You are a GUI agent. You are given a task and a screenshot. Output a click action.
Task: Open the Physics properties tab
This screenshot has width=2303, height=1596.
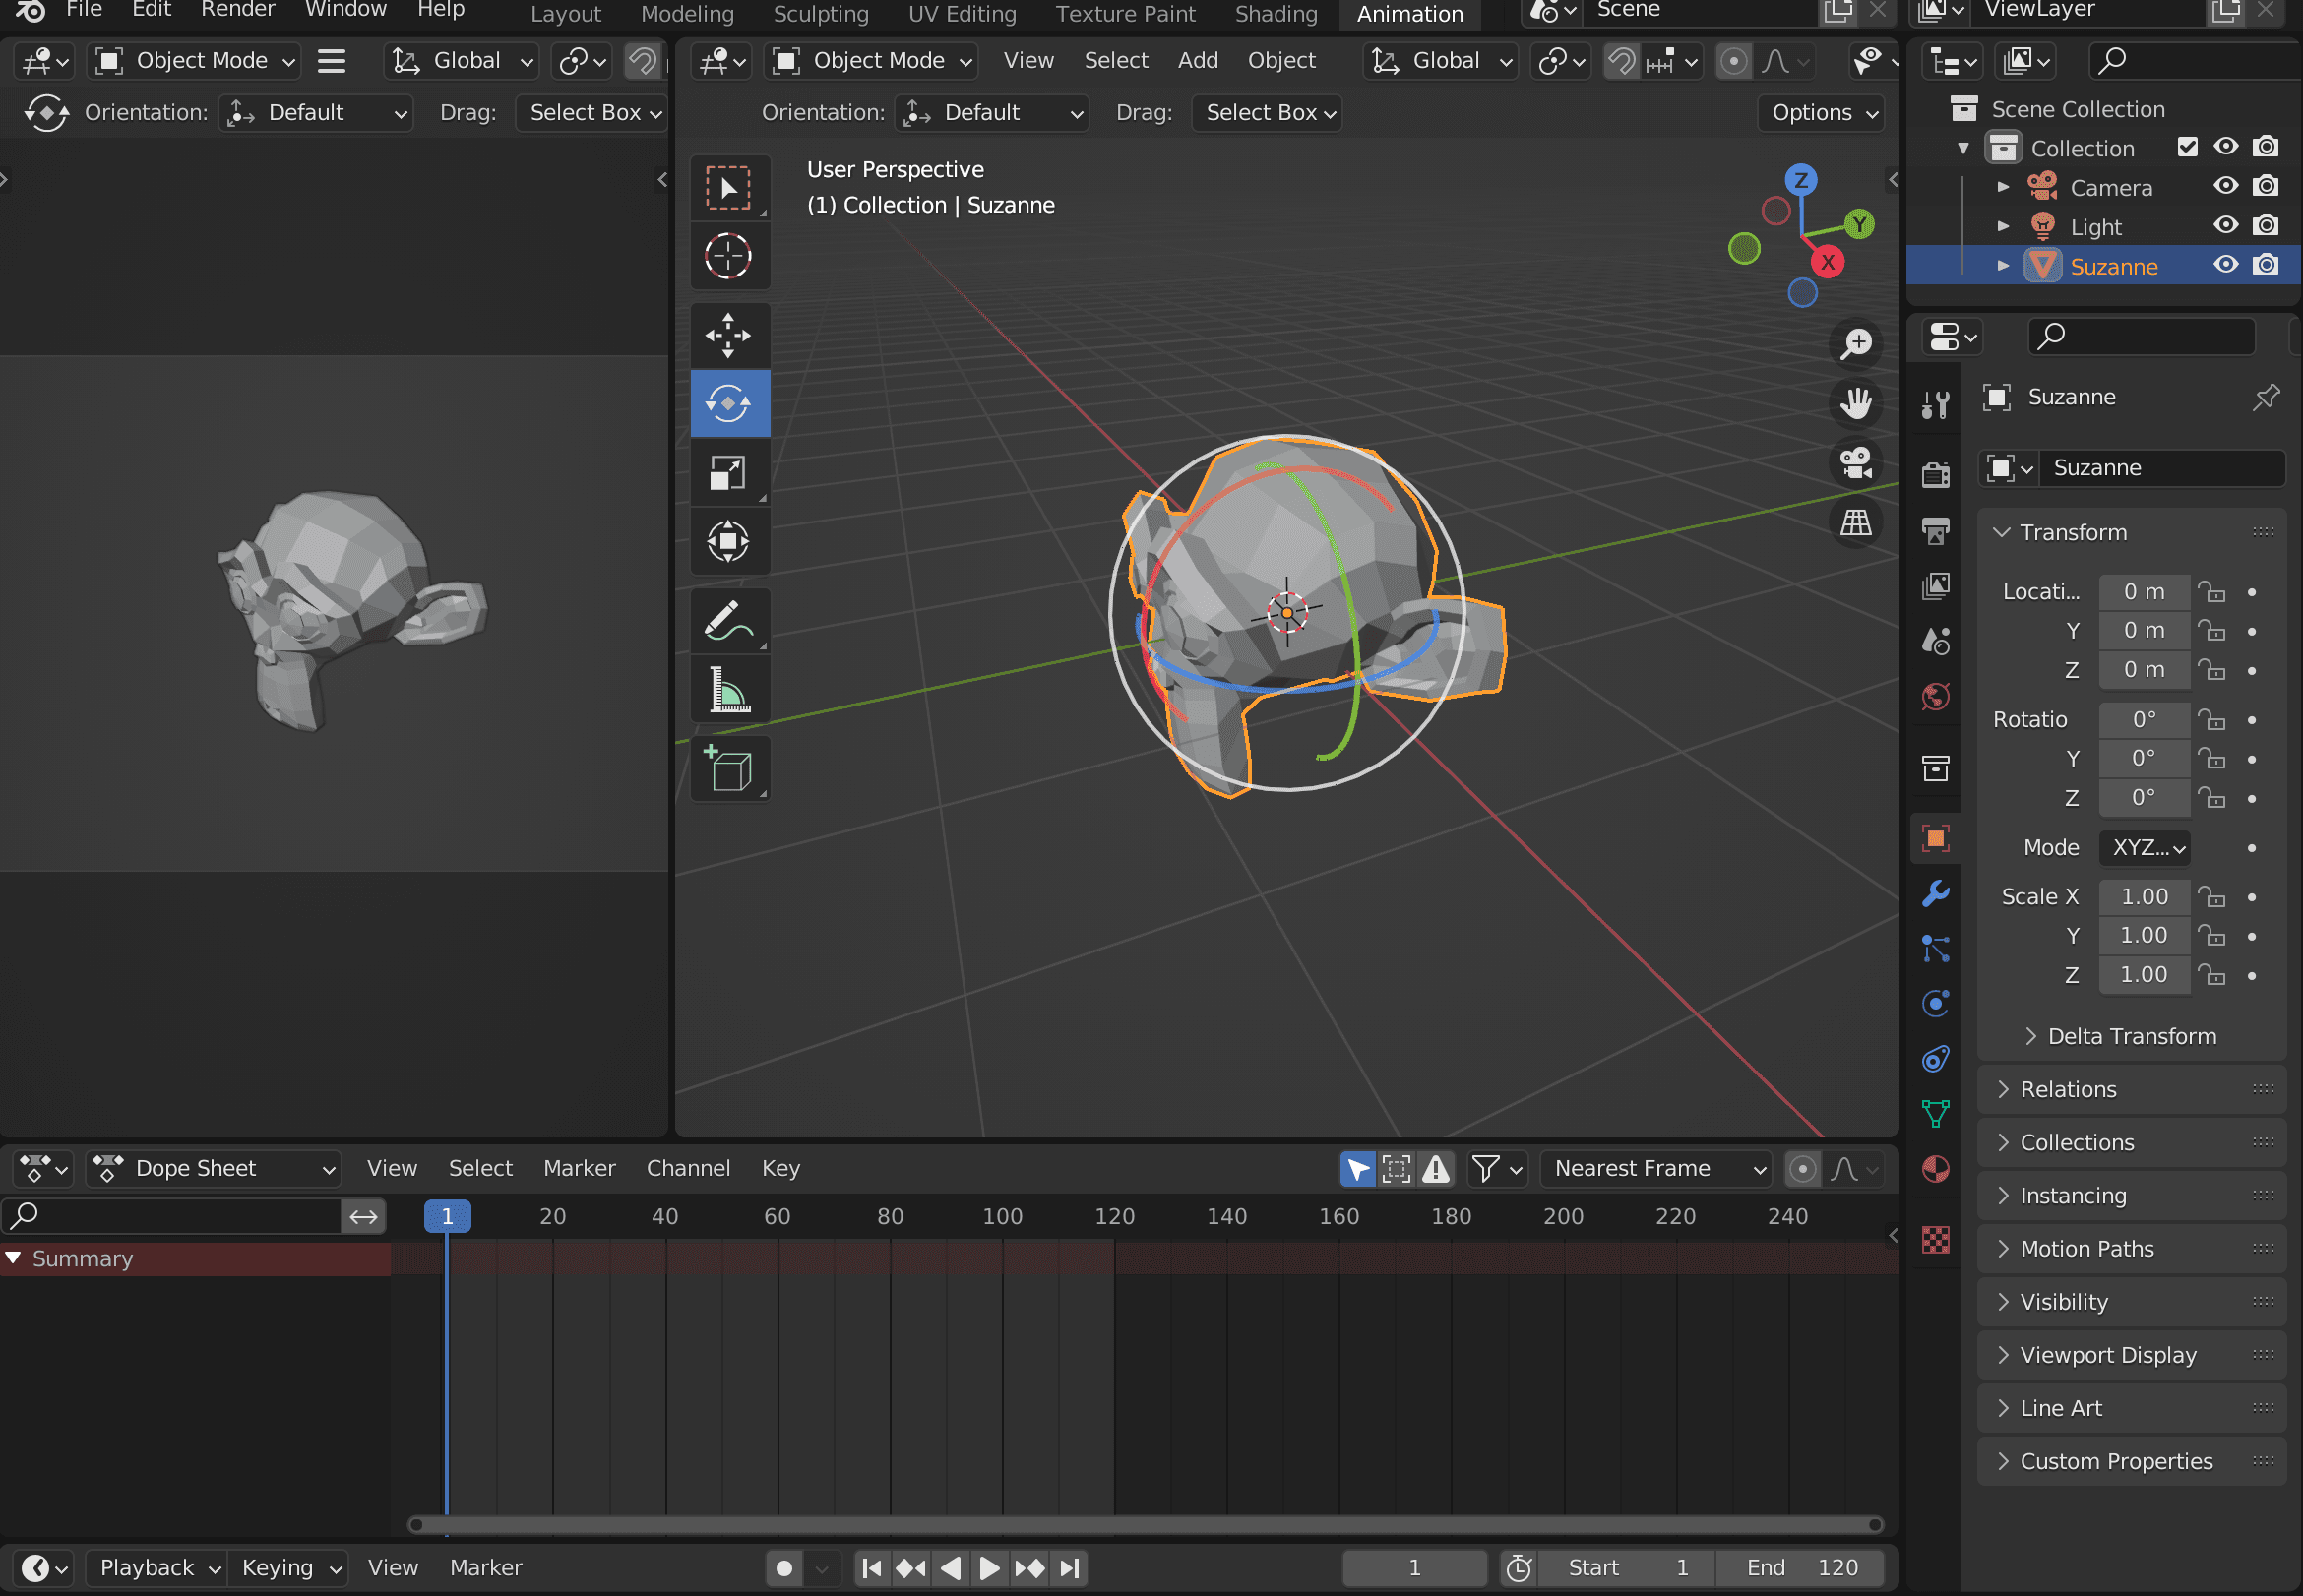[x=1936, y=1003]
